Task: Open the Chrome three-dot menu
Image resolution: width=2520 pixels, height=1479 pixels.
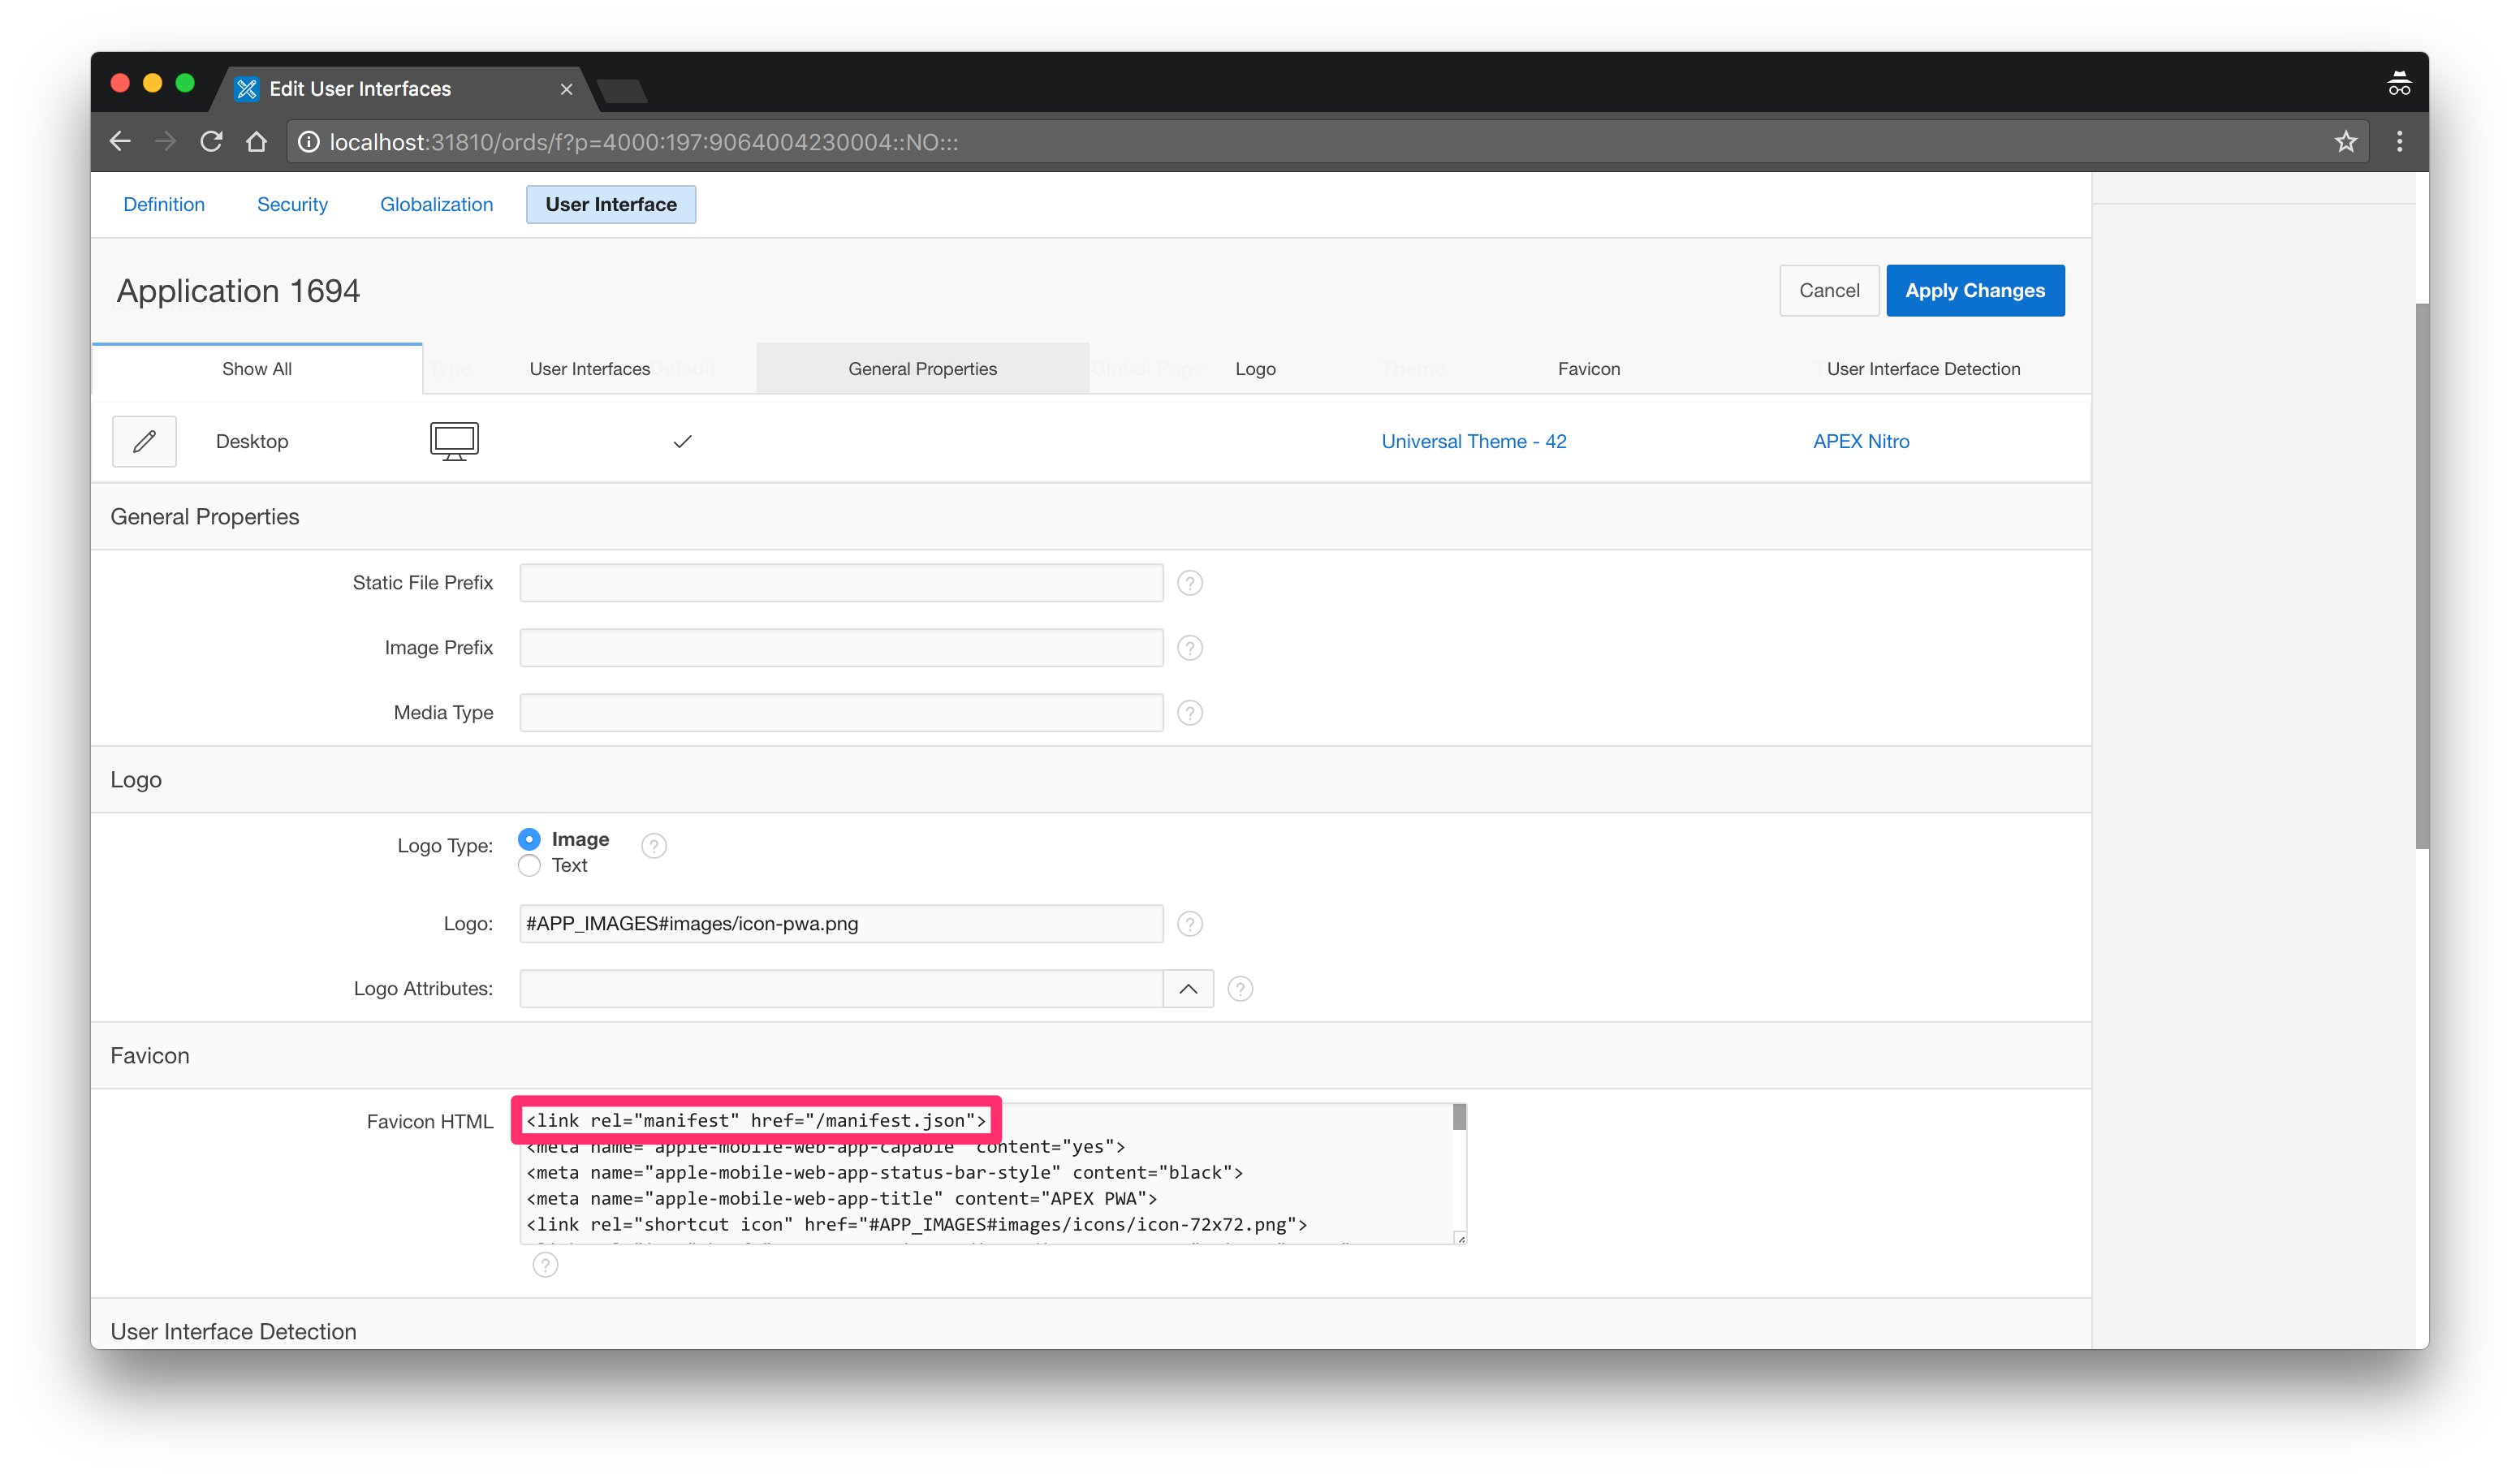Action: 2399,142
